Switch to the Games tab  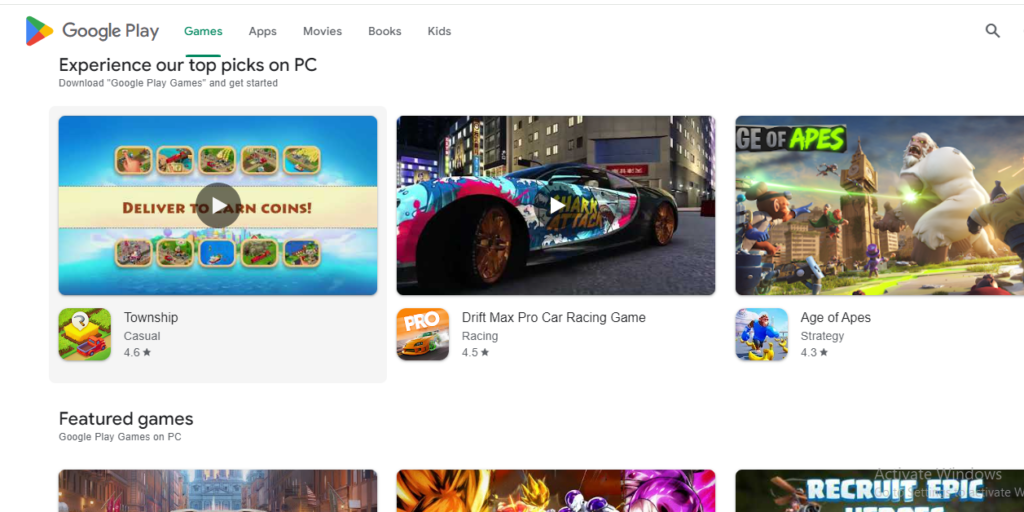(x=203, y=31)
